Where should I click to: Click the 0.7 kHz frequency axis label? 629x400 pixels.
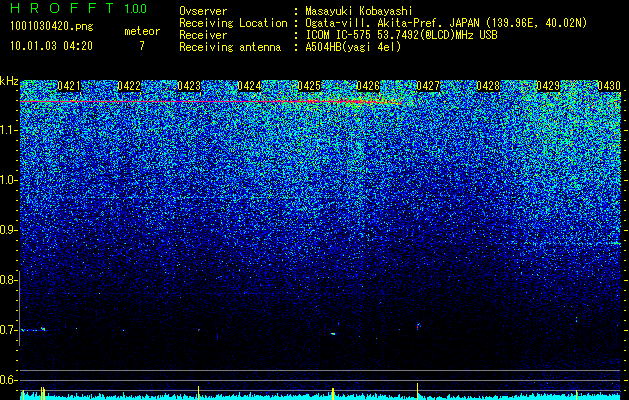point(9,330)
